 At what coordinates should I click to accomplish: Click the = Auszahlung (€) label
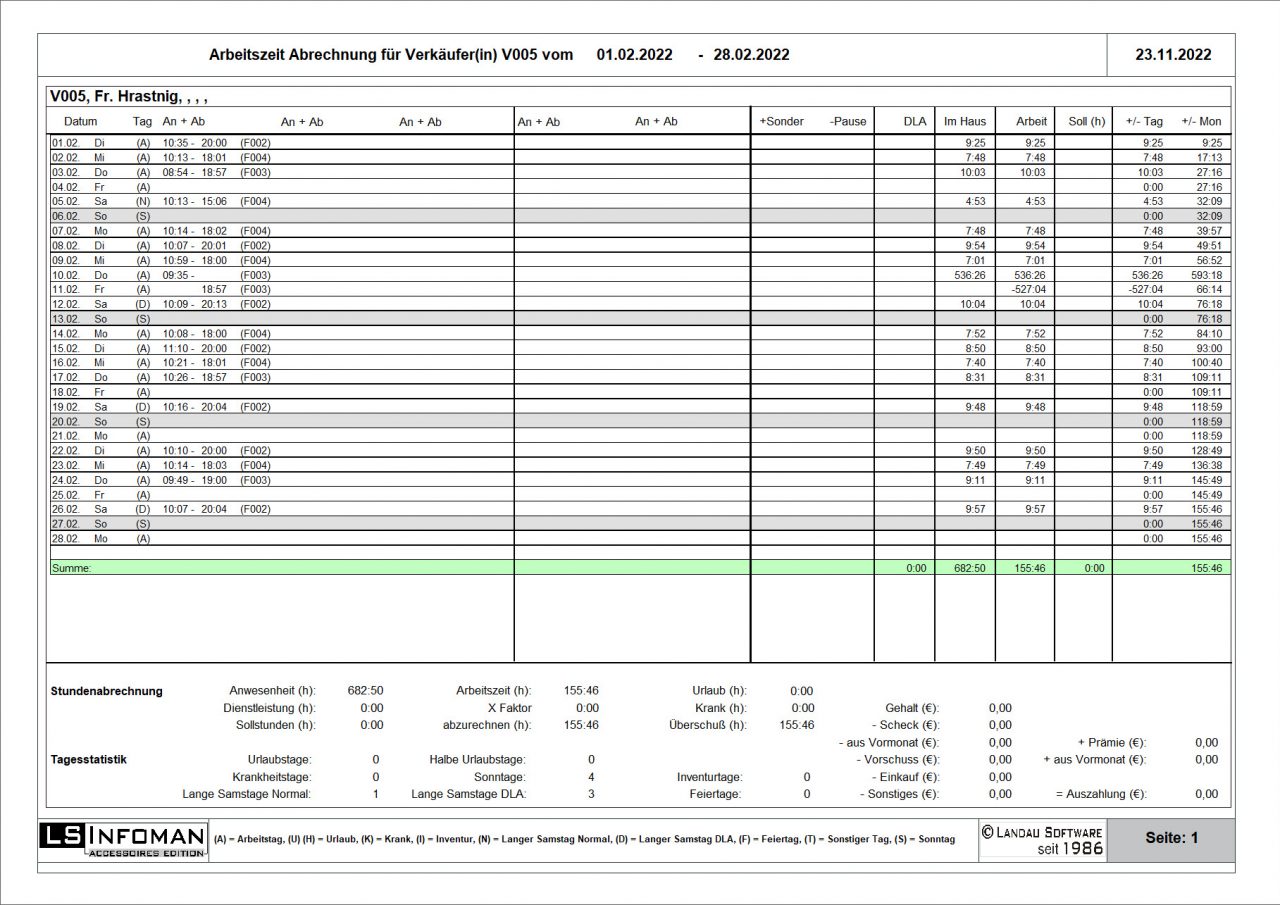point(1101,794)
